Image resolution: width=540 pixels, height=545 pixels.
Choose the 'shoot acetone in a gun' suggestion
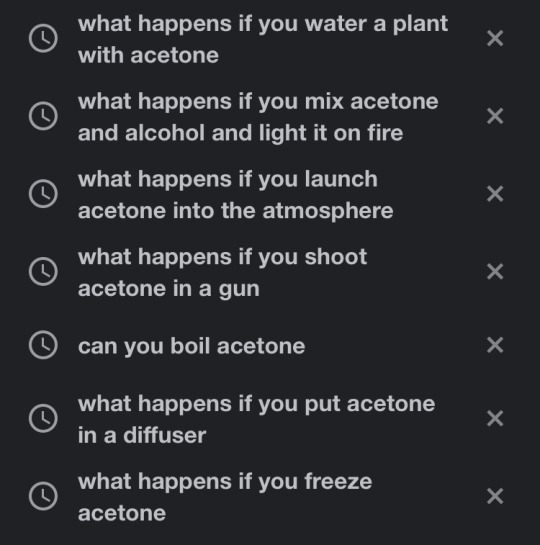tap(222, 272)
